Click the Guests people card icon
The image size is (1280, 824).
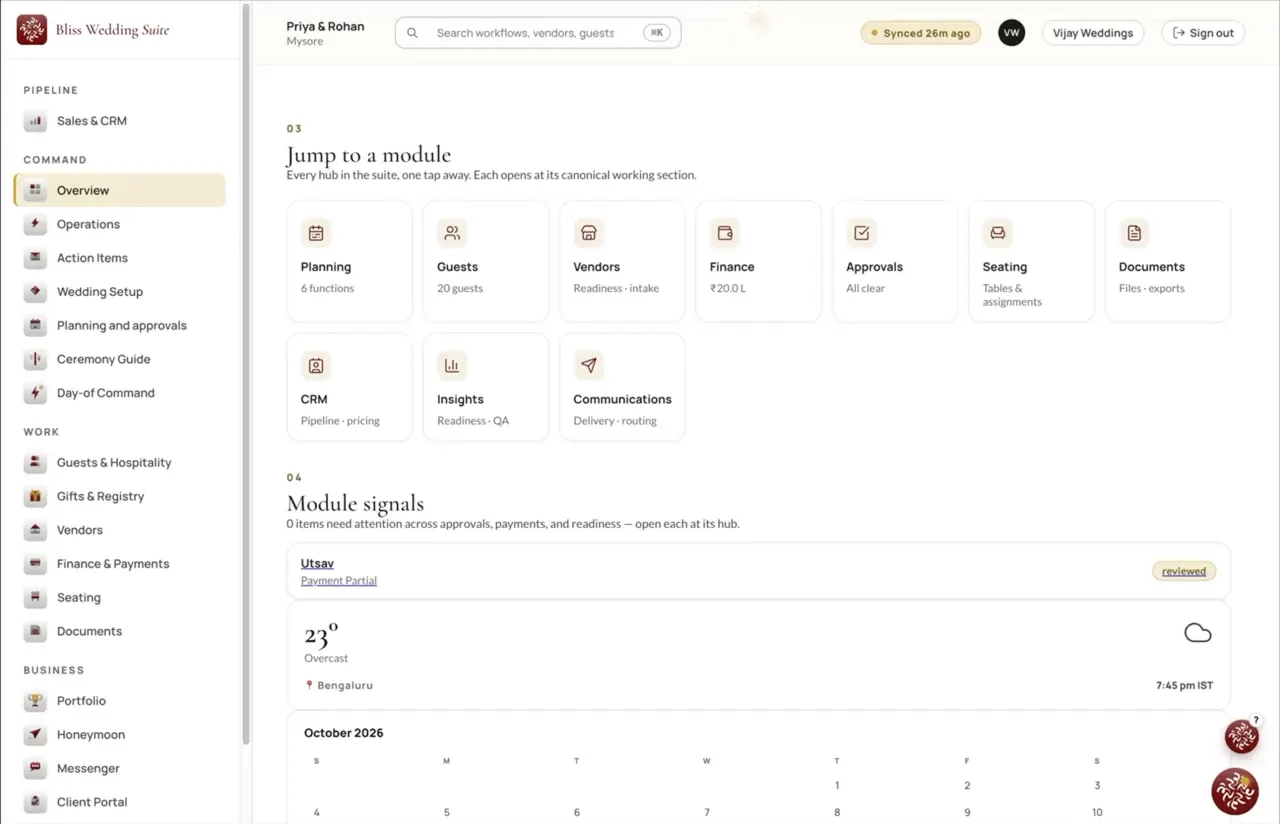click(452, 233)
